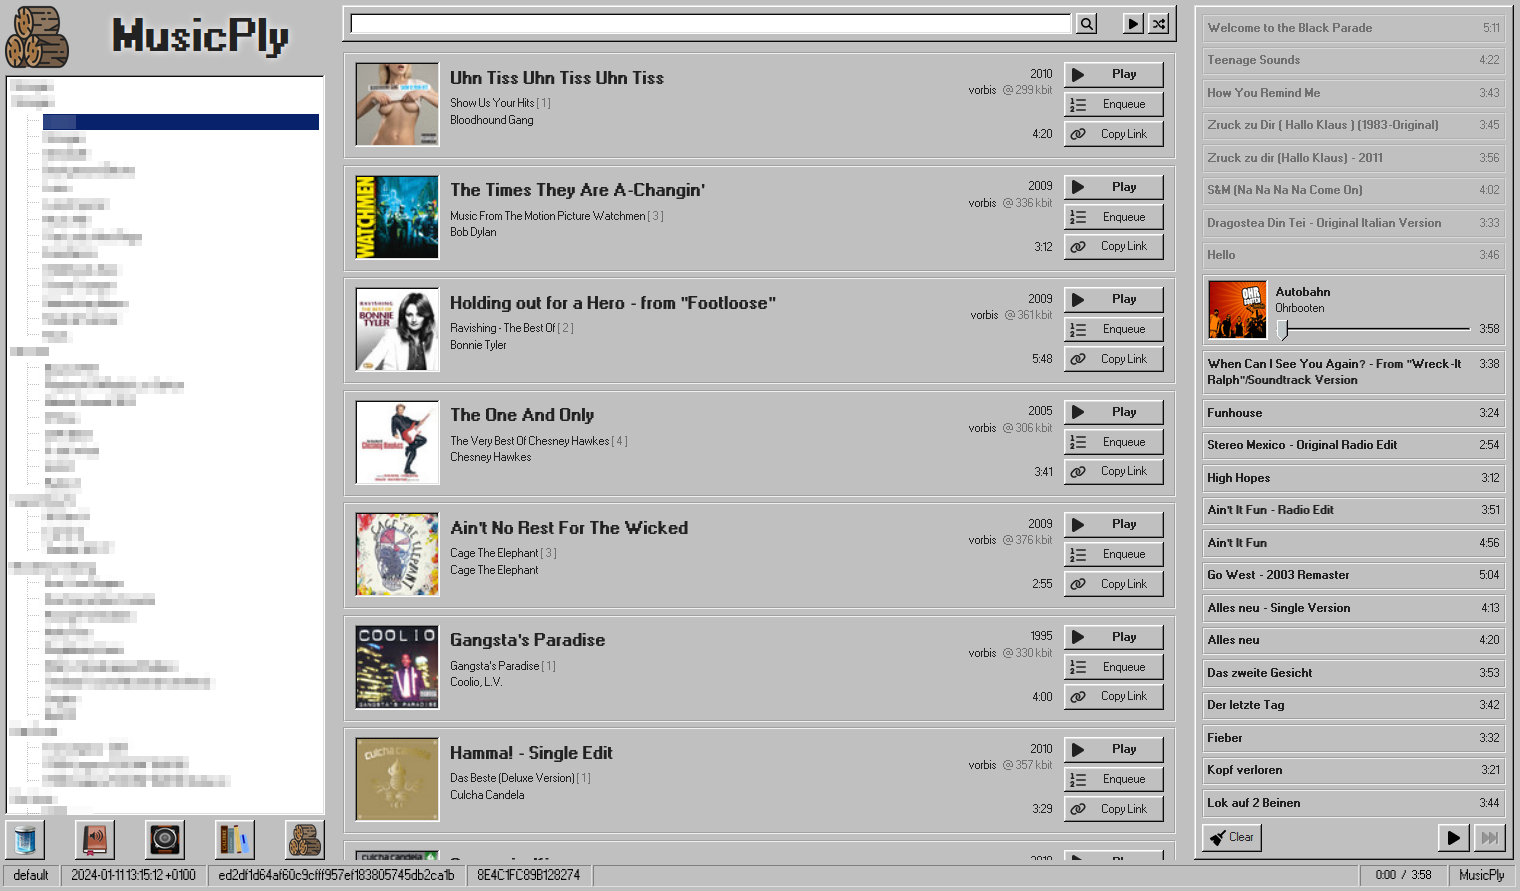
Task: Select Funhouse in the playlist queue
Action: point(1353,413)
